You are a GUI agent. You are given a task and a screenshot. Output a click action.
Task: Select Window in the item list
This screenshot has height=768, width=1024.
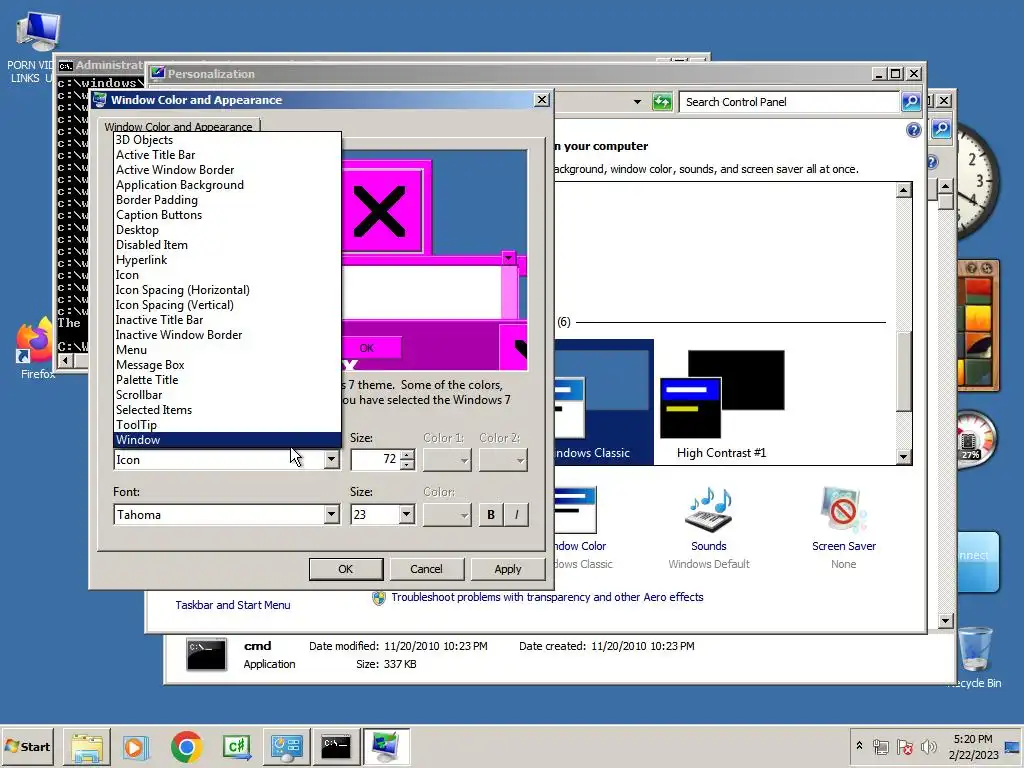tap(227, 440)
